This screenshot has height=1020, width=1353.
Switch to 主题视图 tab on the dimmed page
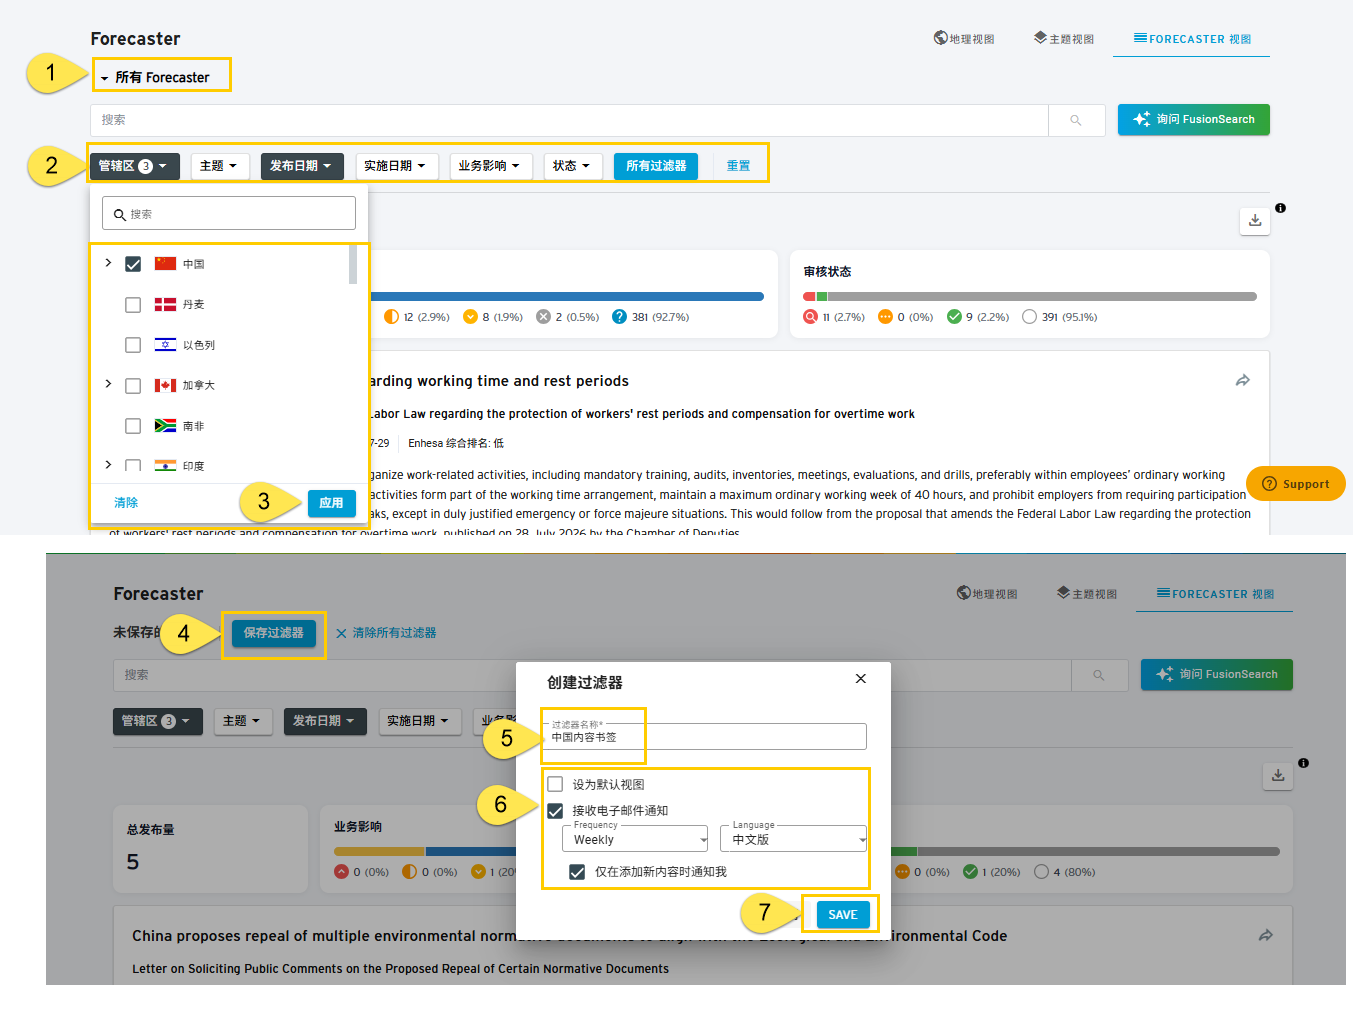point(1087,593)
